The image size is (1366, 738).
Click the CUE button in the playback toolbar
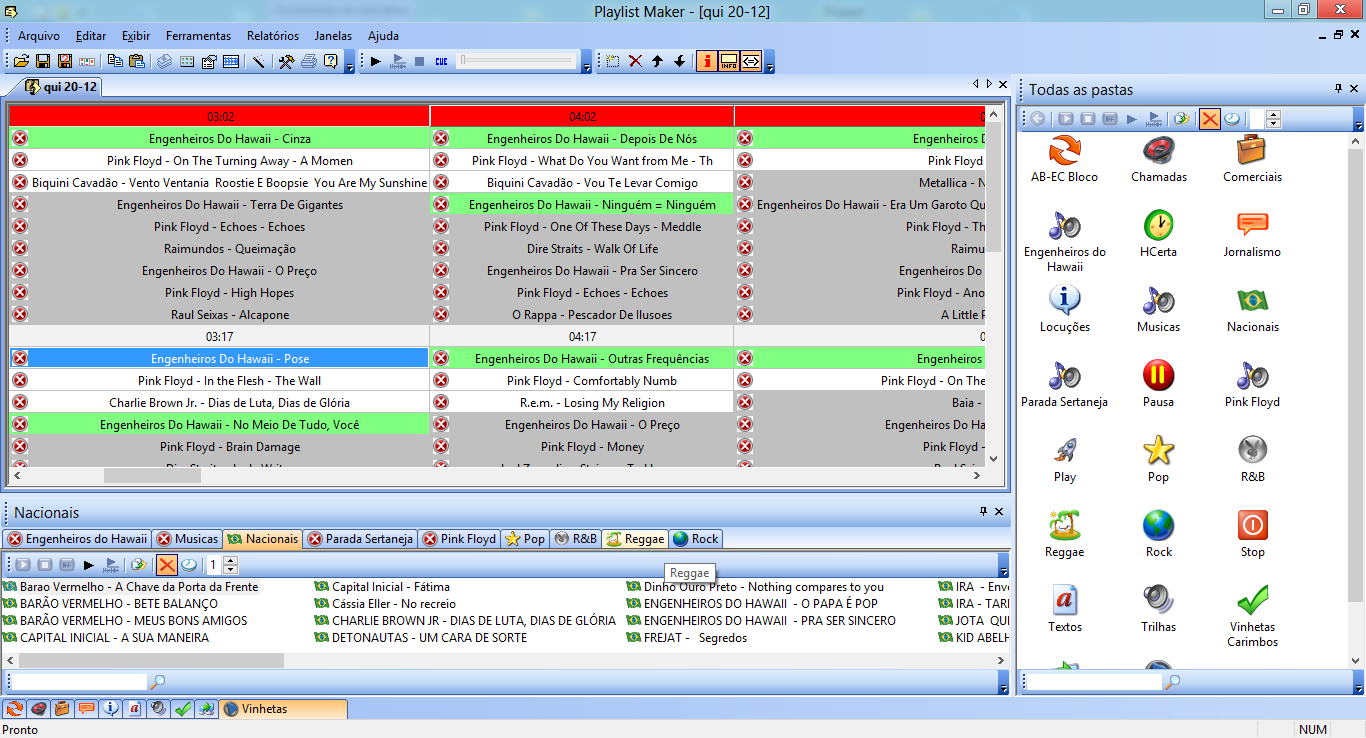(441, 61)
